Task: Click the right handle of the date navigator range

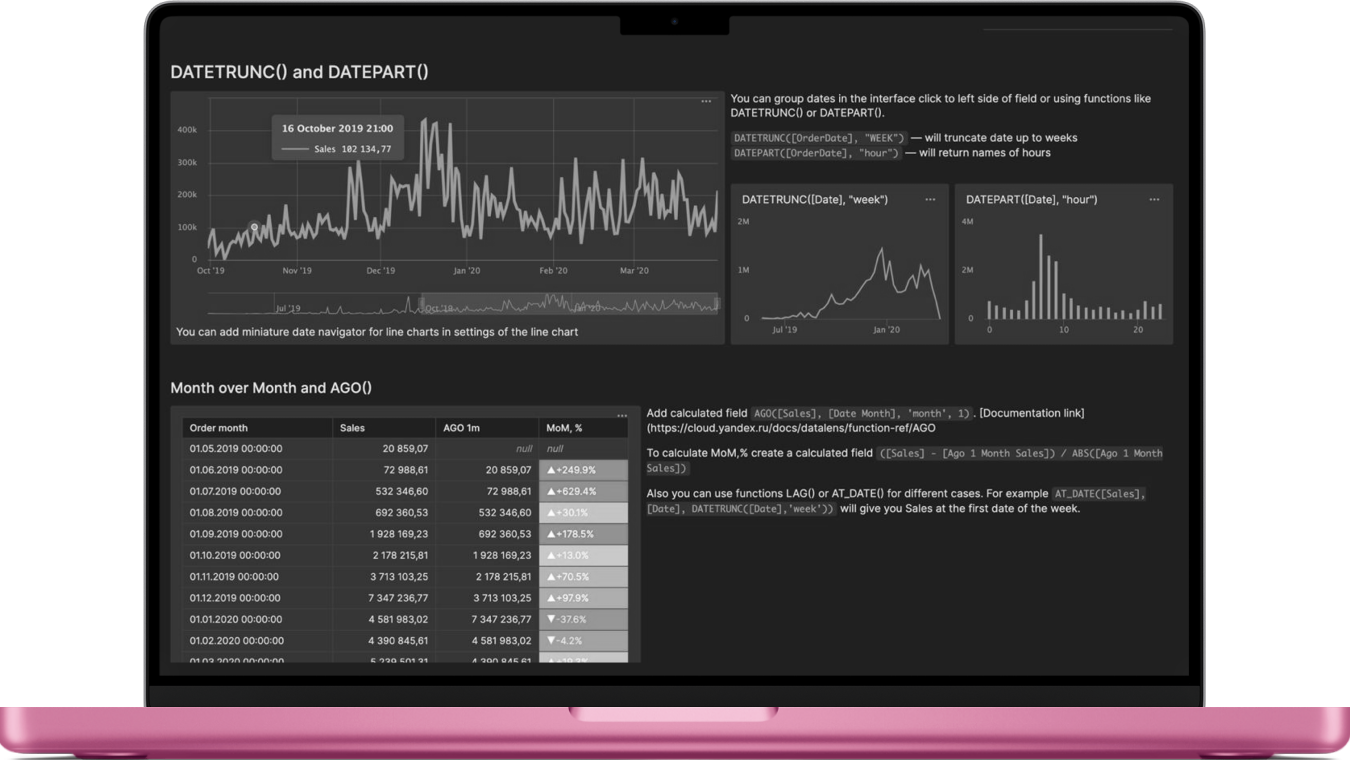Action: click(717, 303)
